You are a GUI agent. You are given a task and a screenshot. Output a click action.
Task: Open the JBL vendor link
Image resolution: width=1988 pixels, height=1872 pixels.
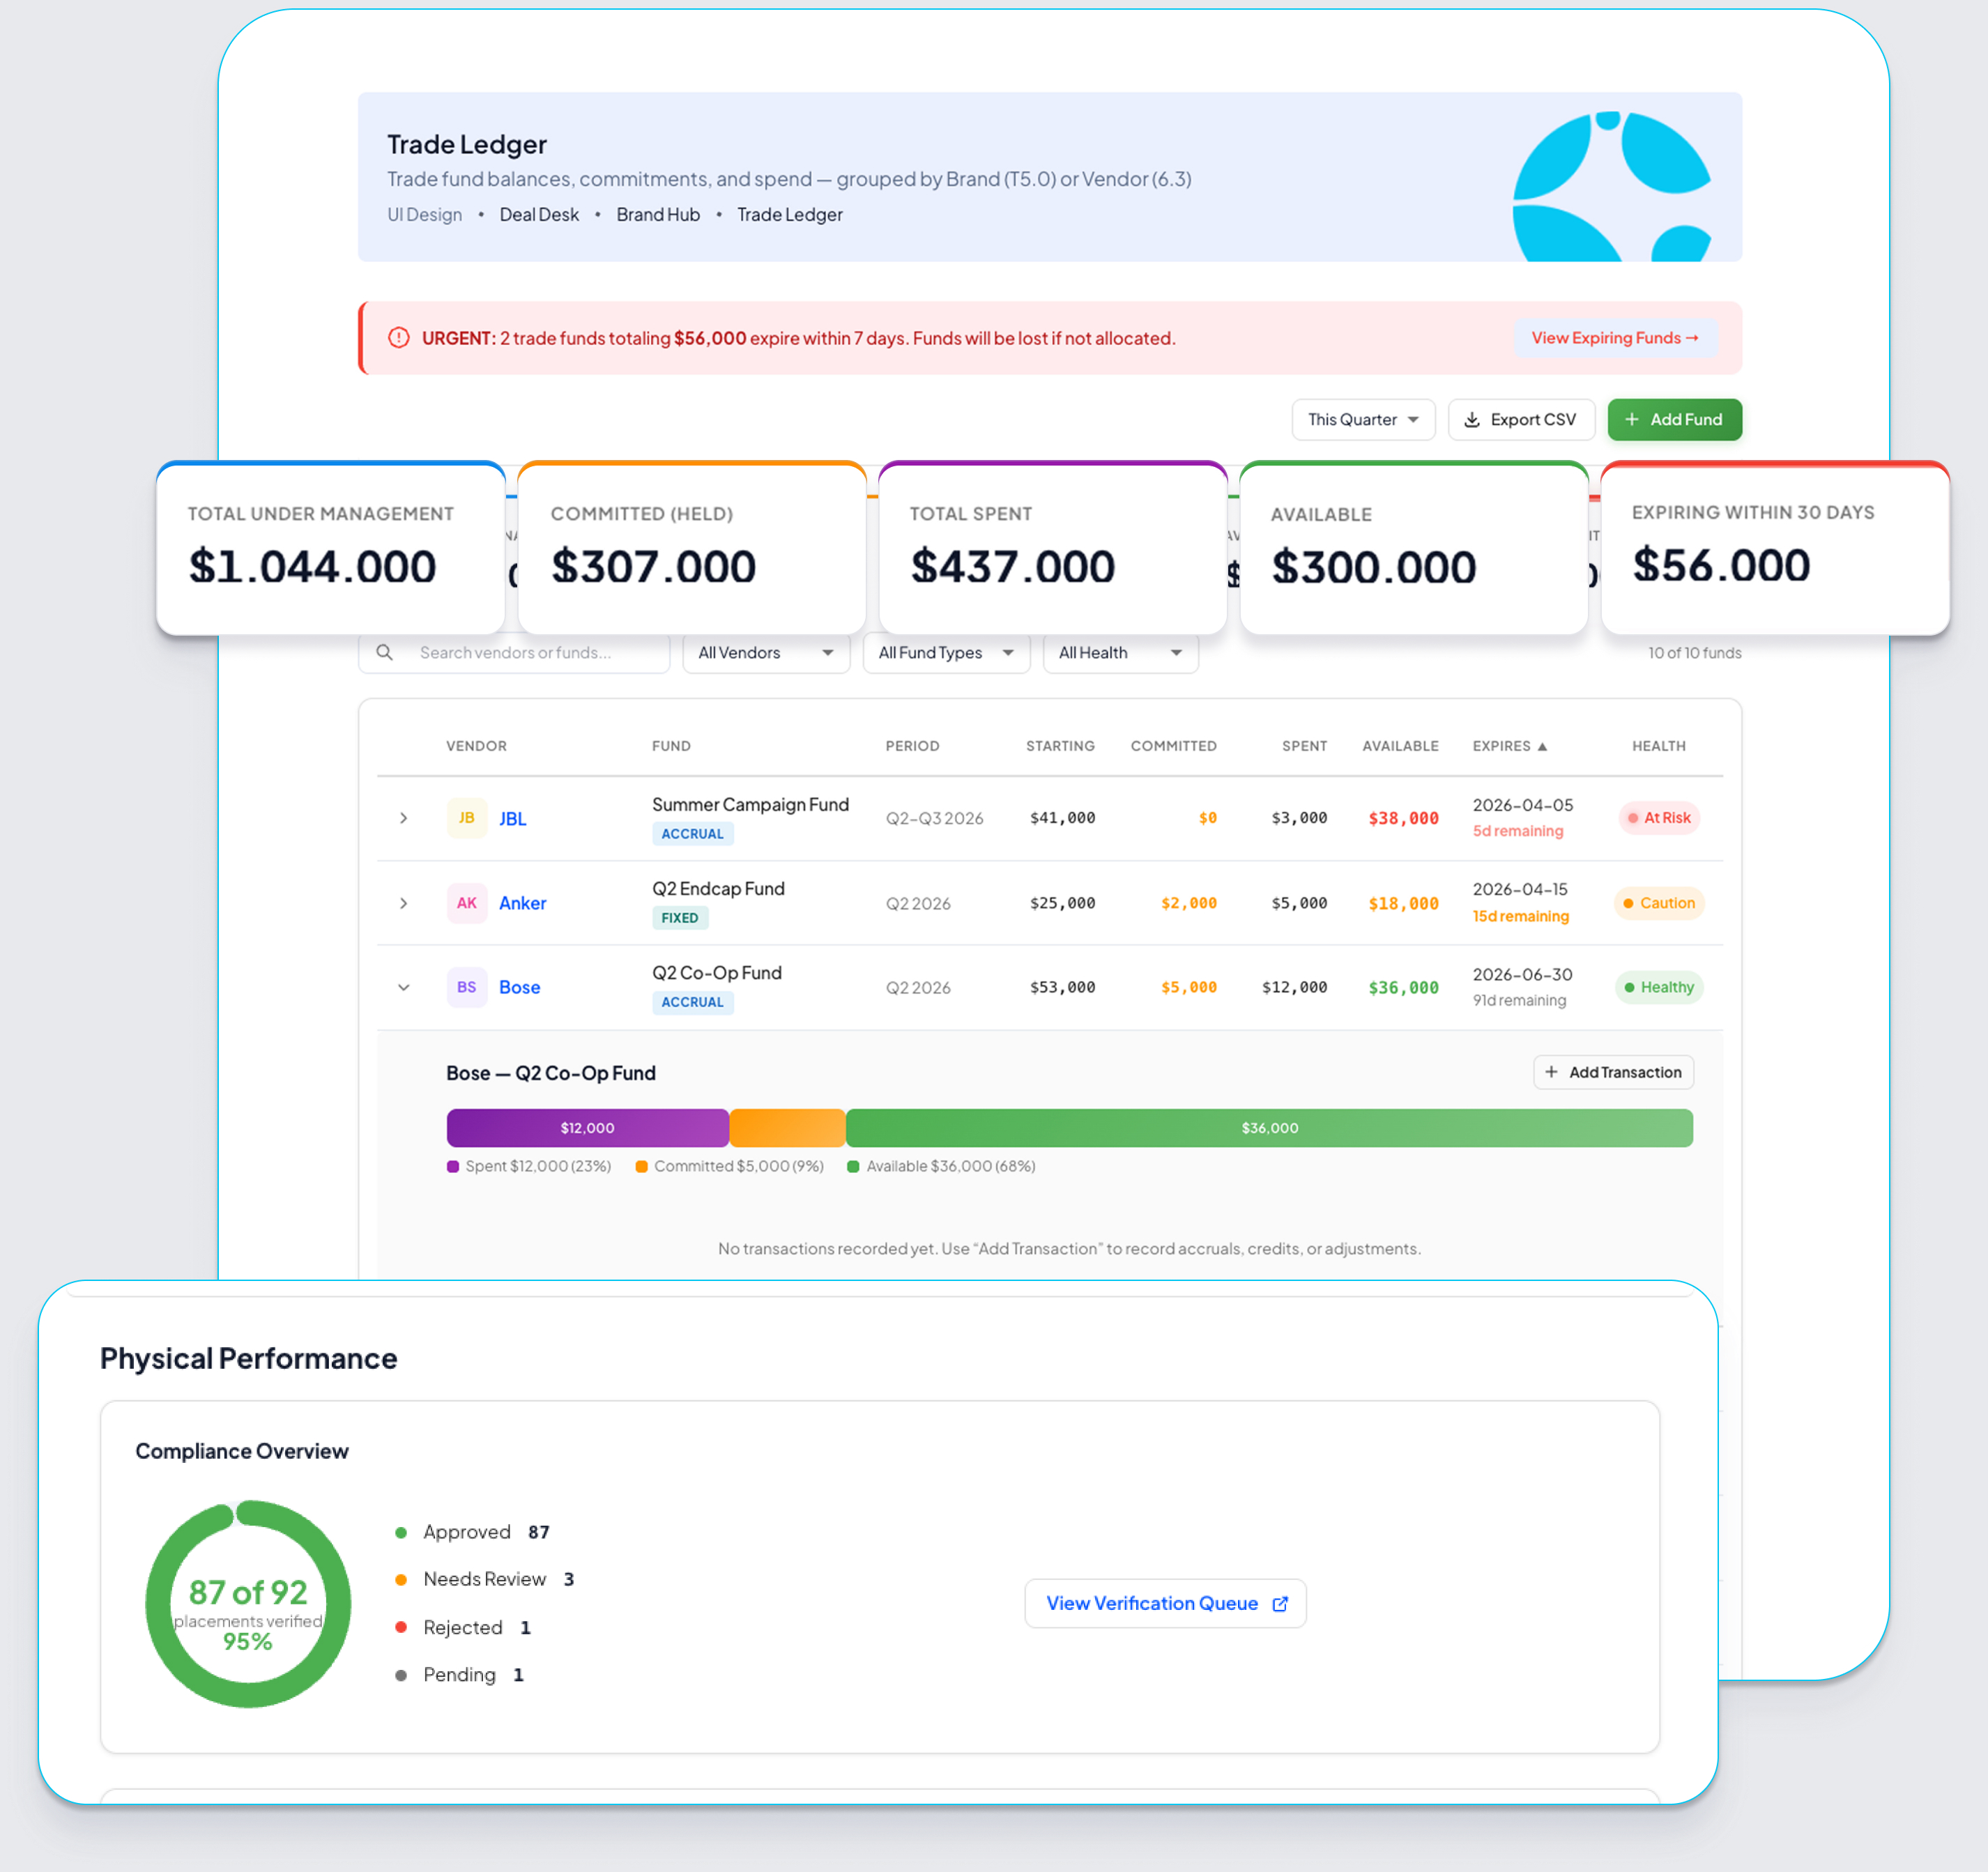(x=513, y=819)
